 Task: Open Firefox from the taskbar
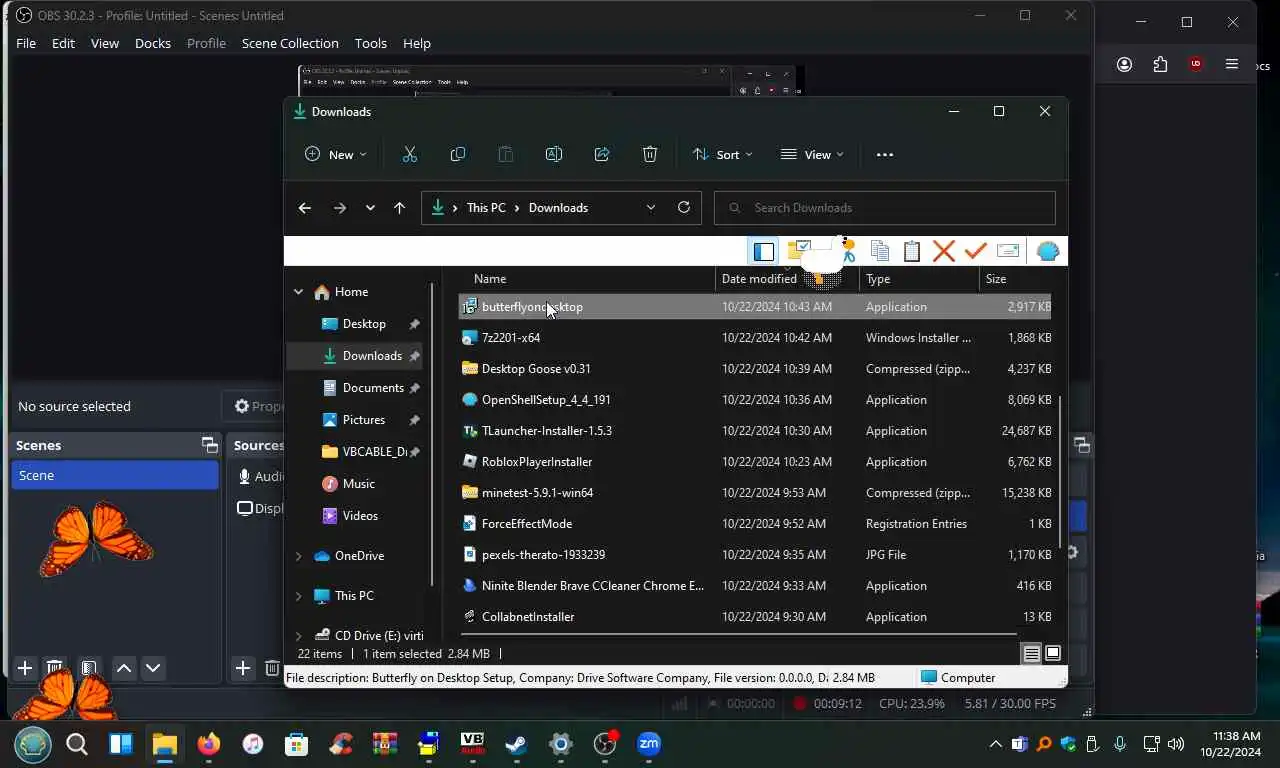tap(208, 744)
